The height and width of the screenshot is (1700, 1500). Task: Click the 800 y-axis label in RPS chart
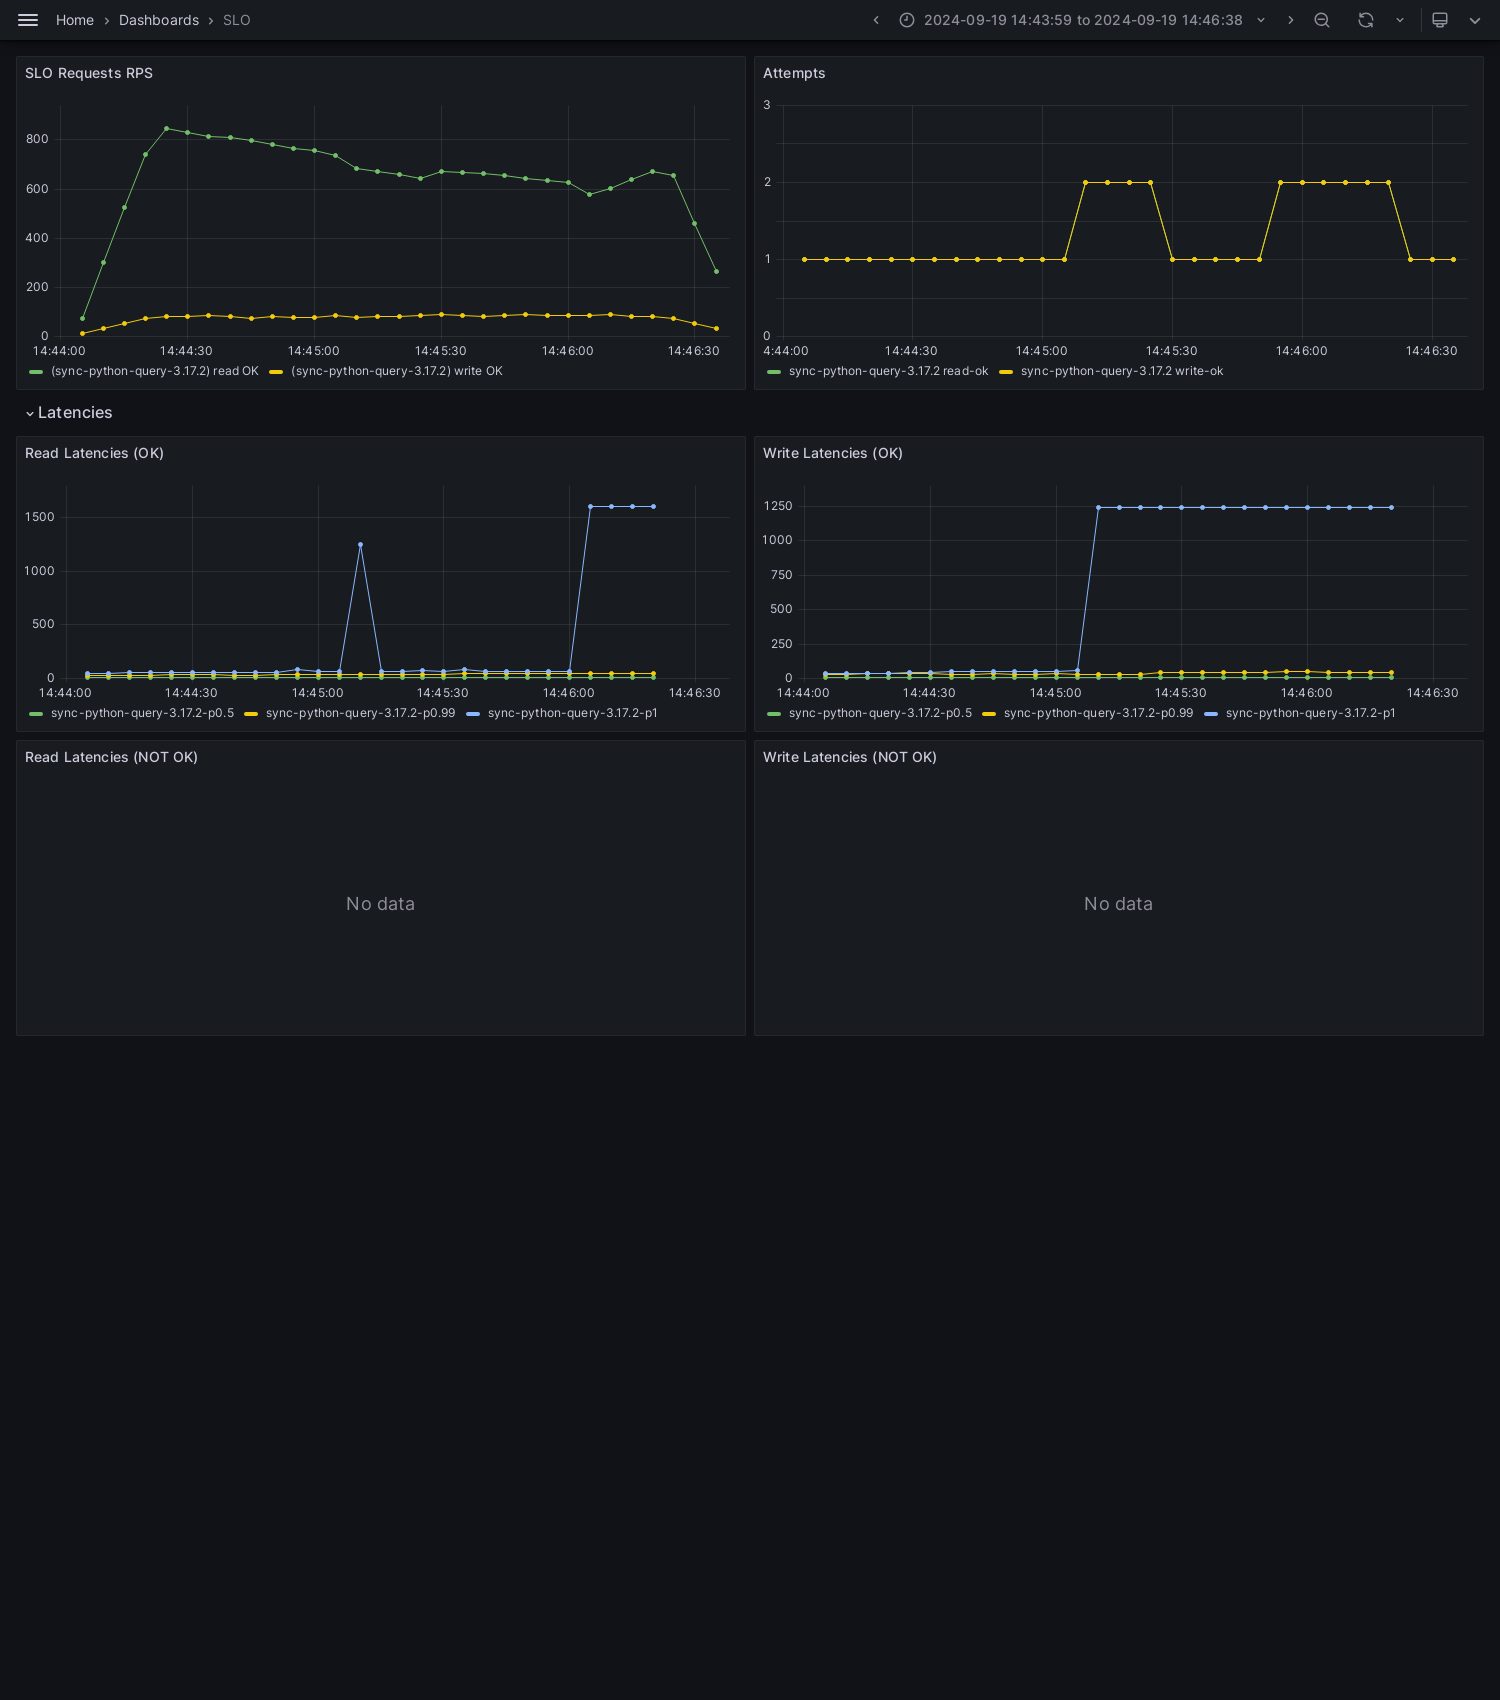(37, 139)
